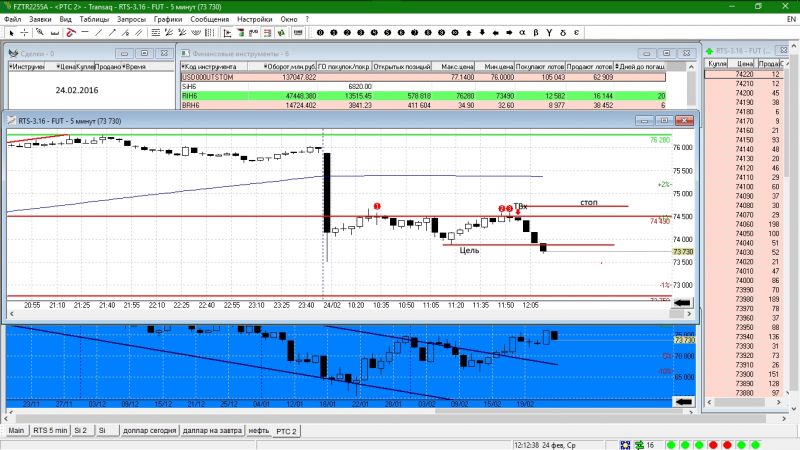Place the number 1 marker from toolbar
Image resolution: width=800 pixels, height=450 pixels.
point(334,33)
